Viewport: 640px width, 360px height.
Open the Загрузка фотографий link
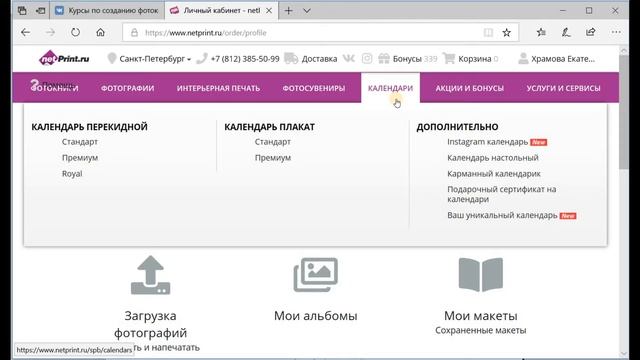coord(151,324)
